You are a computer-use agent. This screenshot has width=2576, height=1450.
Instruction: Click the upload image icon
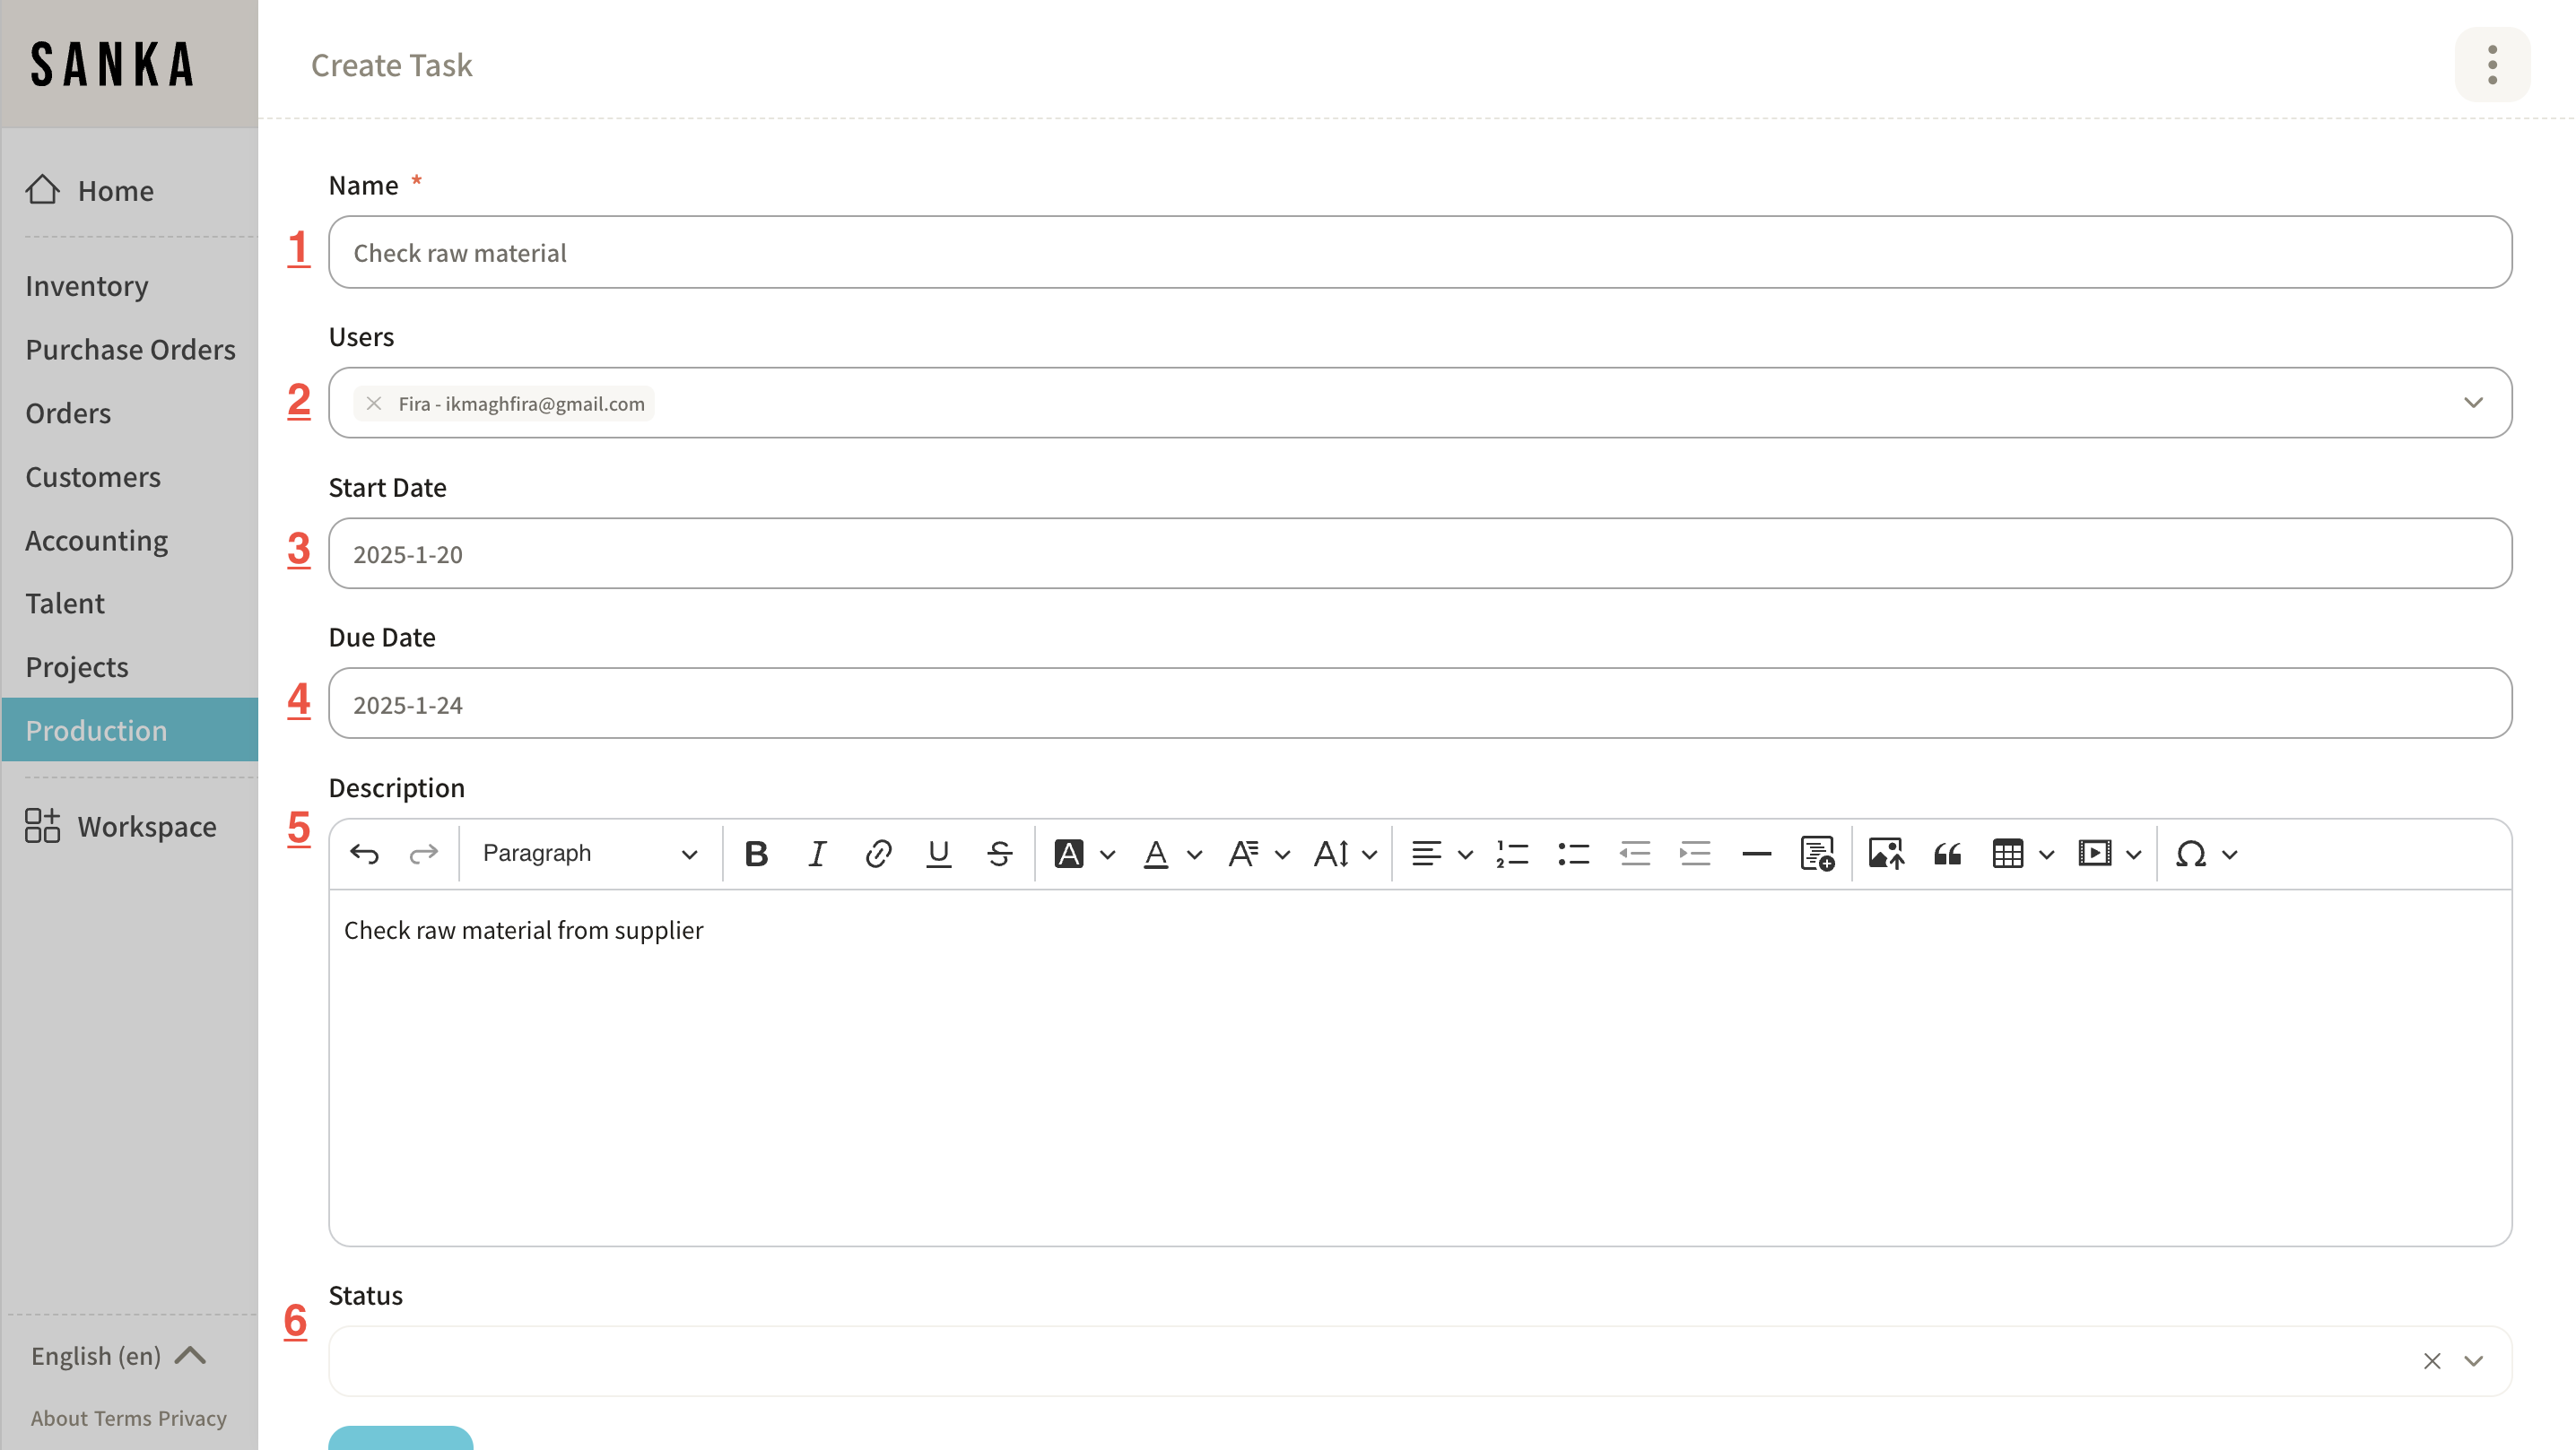pyautogui.click(x=1886, y=854)
